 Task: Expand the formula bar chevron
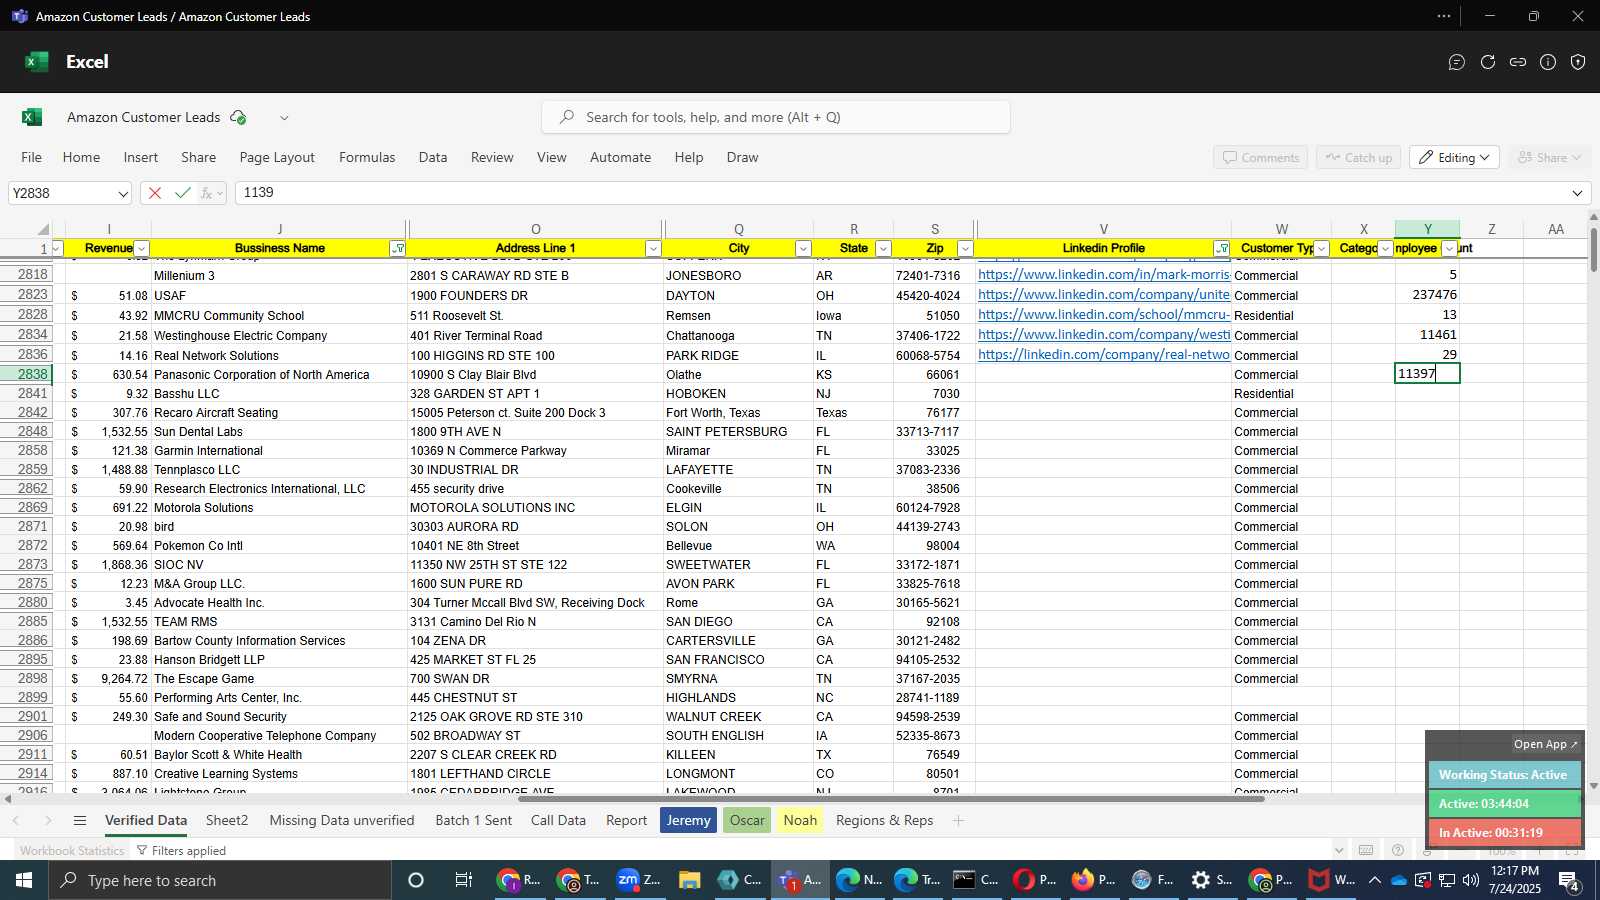pos(1577,193)
